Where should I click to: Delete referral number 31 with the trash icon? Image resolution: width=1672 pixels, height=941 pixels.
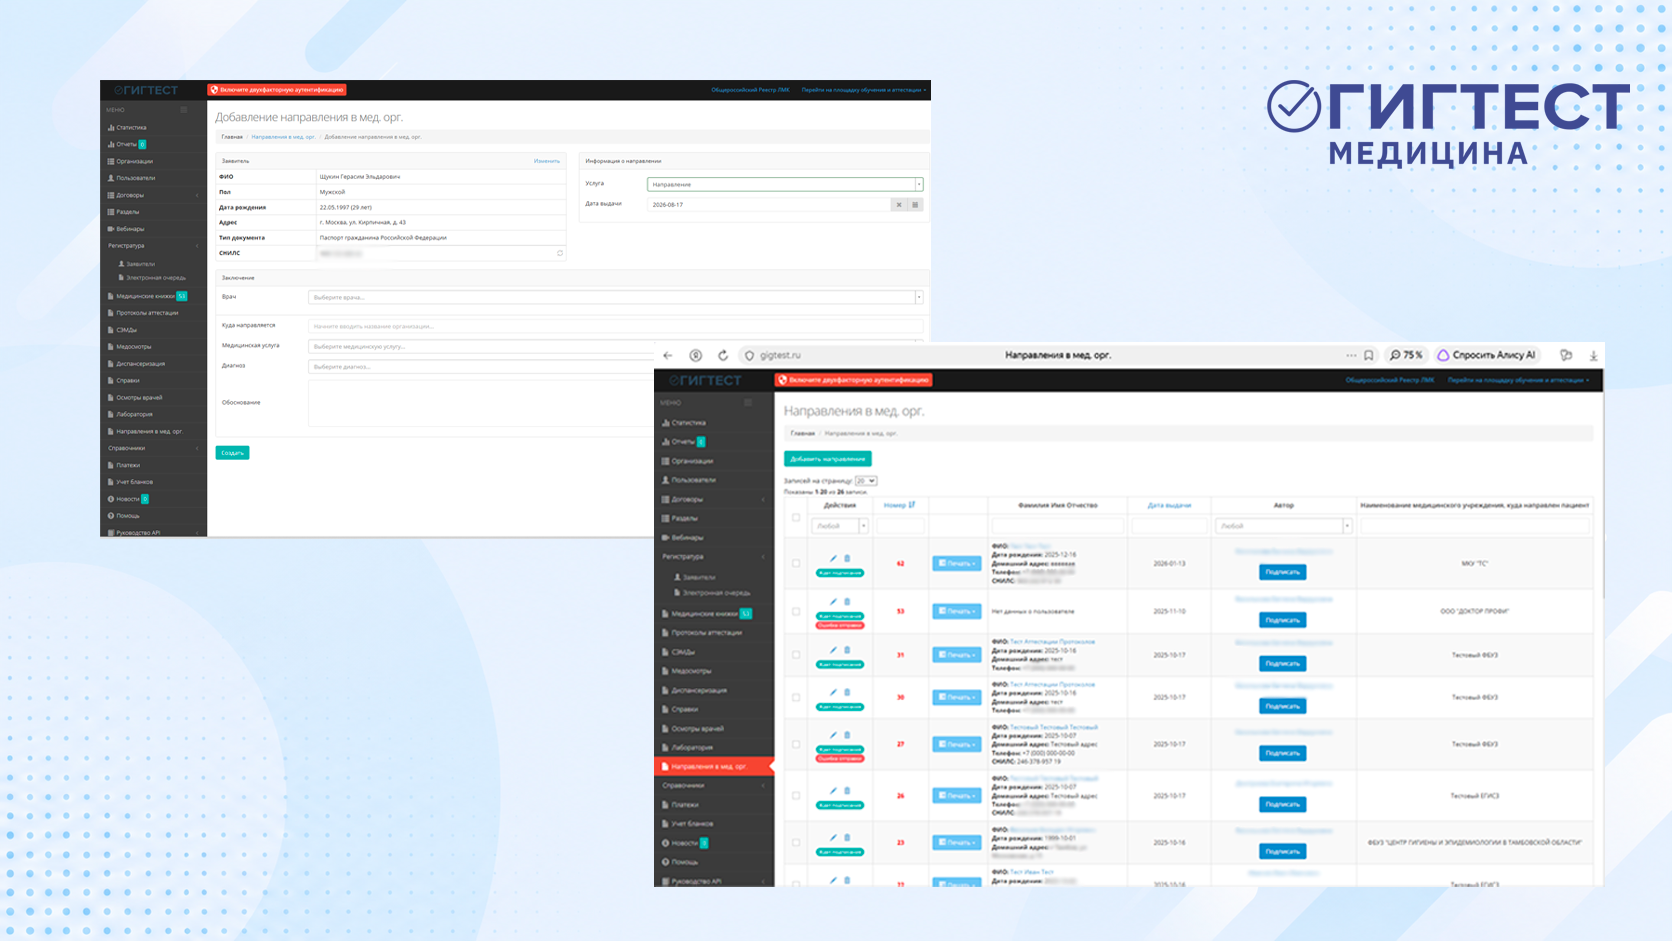point(847,650)
